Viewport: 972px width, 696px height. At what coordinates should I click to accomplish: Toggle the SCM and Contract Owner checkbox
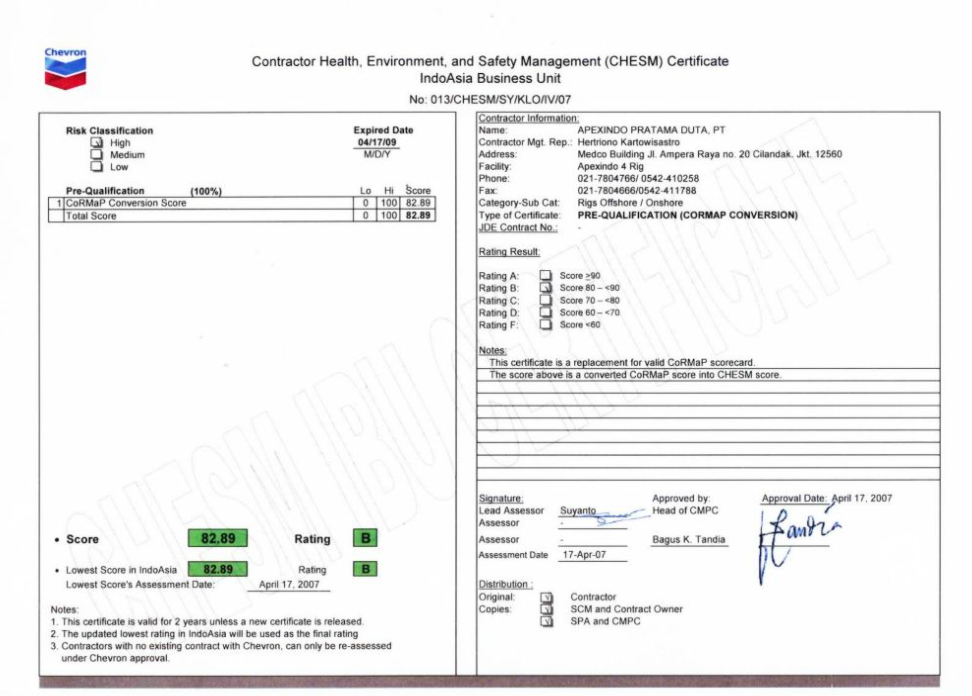(x=547, y=609)
